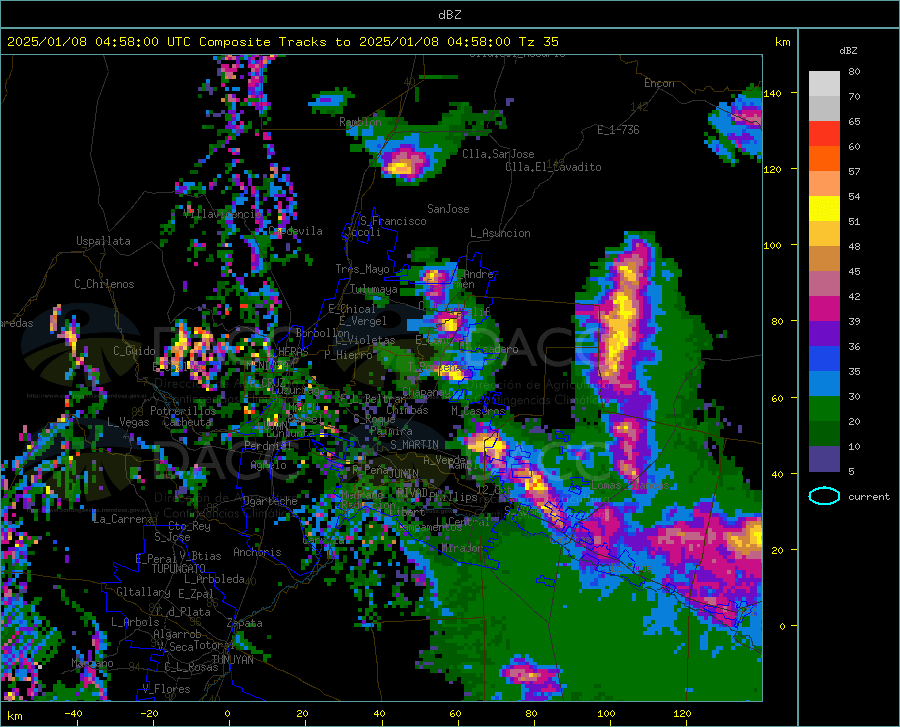
Task: Click the 'Palmira' map label
Action: [x=391, y=431]
